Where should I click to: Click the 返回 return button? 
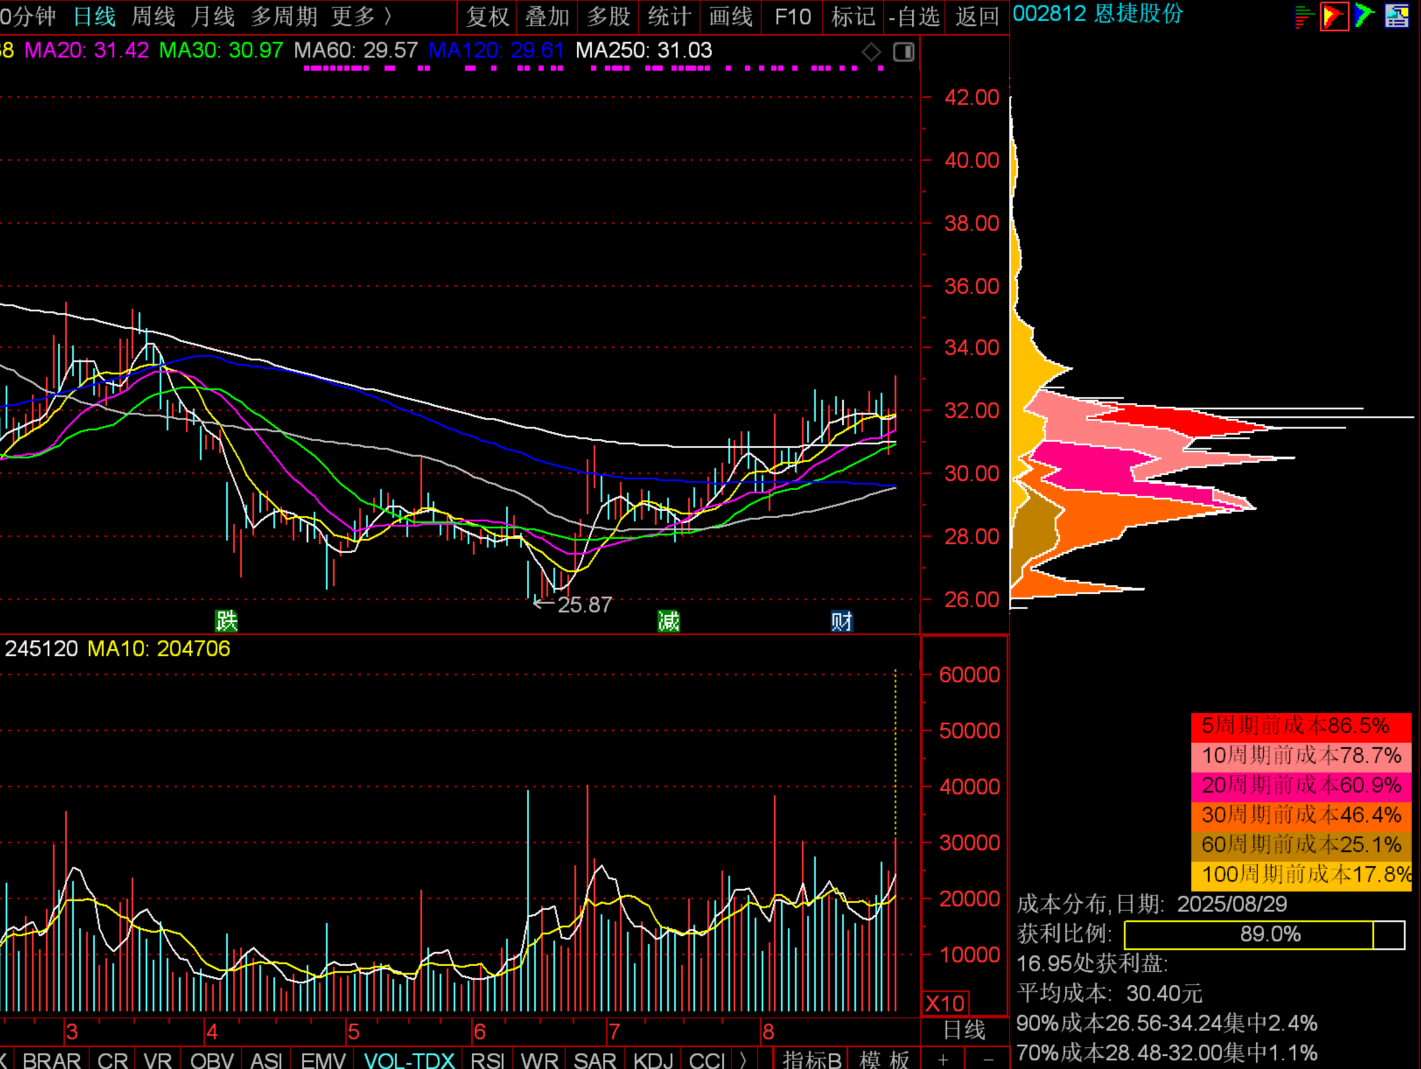click(x=977, y=17)
